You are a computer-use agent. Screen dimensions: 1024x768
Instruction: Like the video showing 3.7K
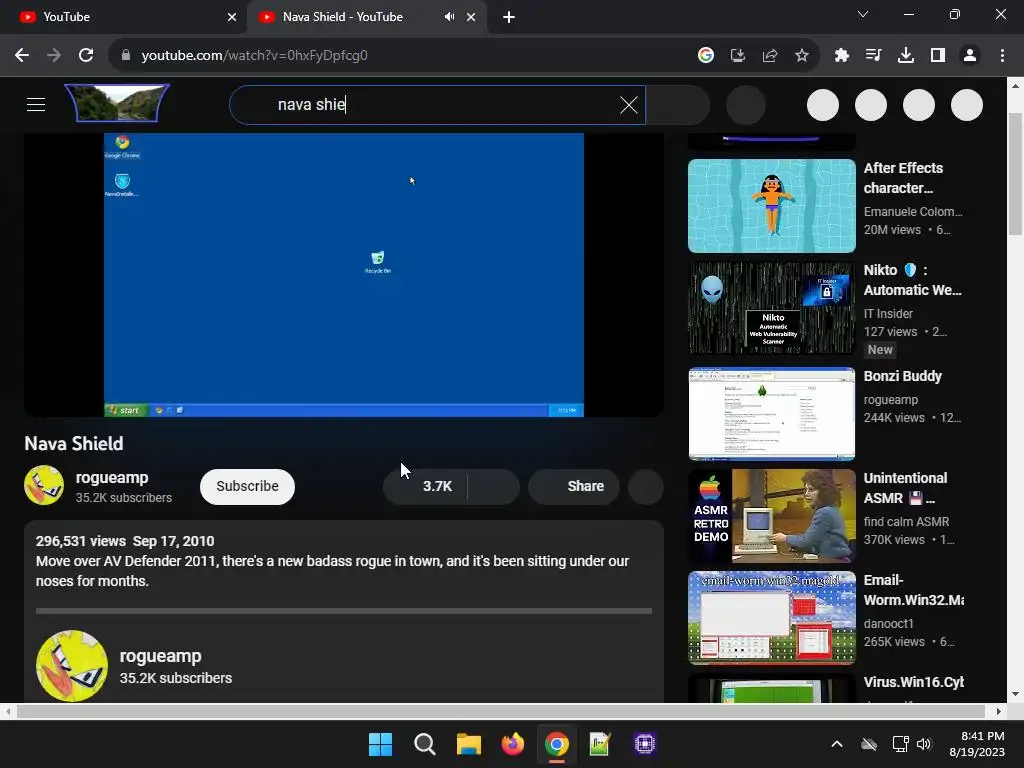pyautogui.click(x=426, y=487)
